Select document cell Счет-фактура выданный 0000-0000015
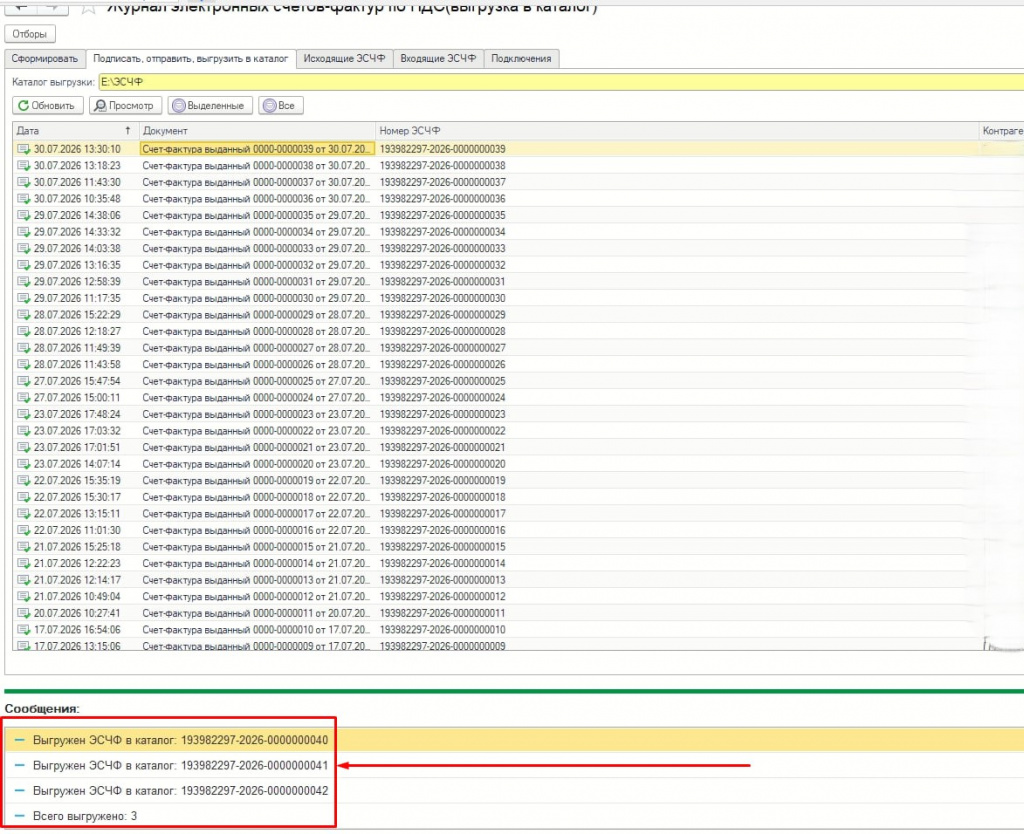 pos(257,547)
